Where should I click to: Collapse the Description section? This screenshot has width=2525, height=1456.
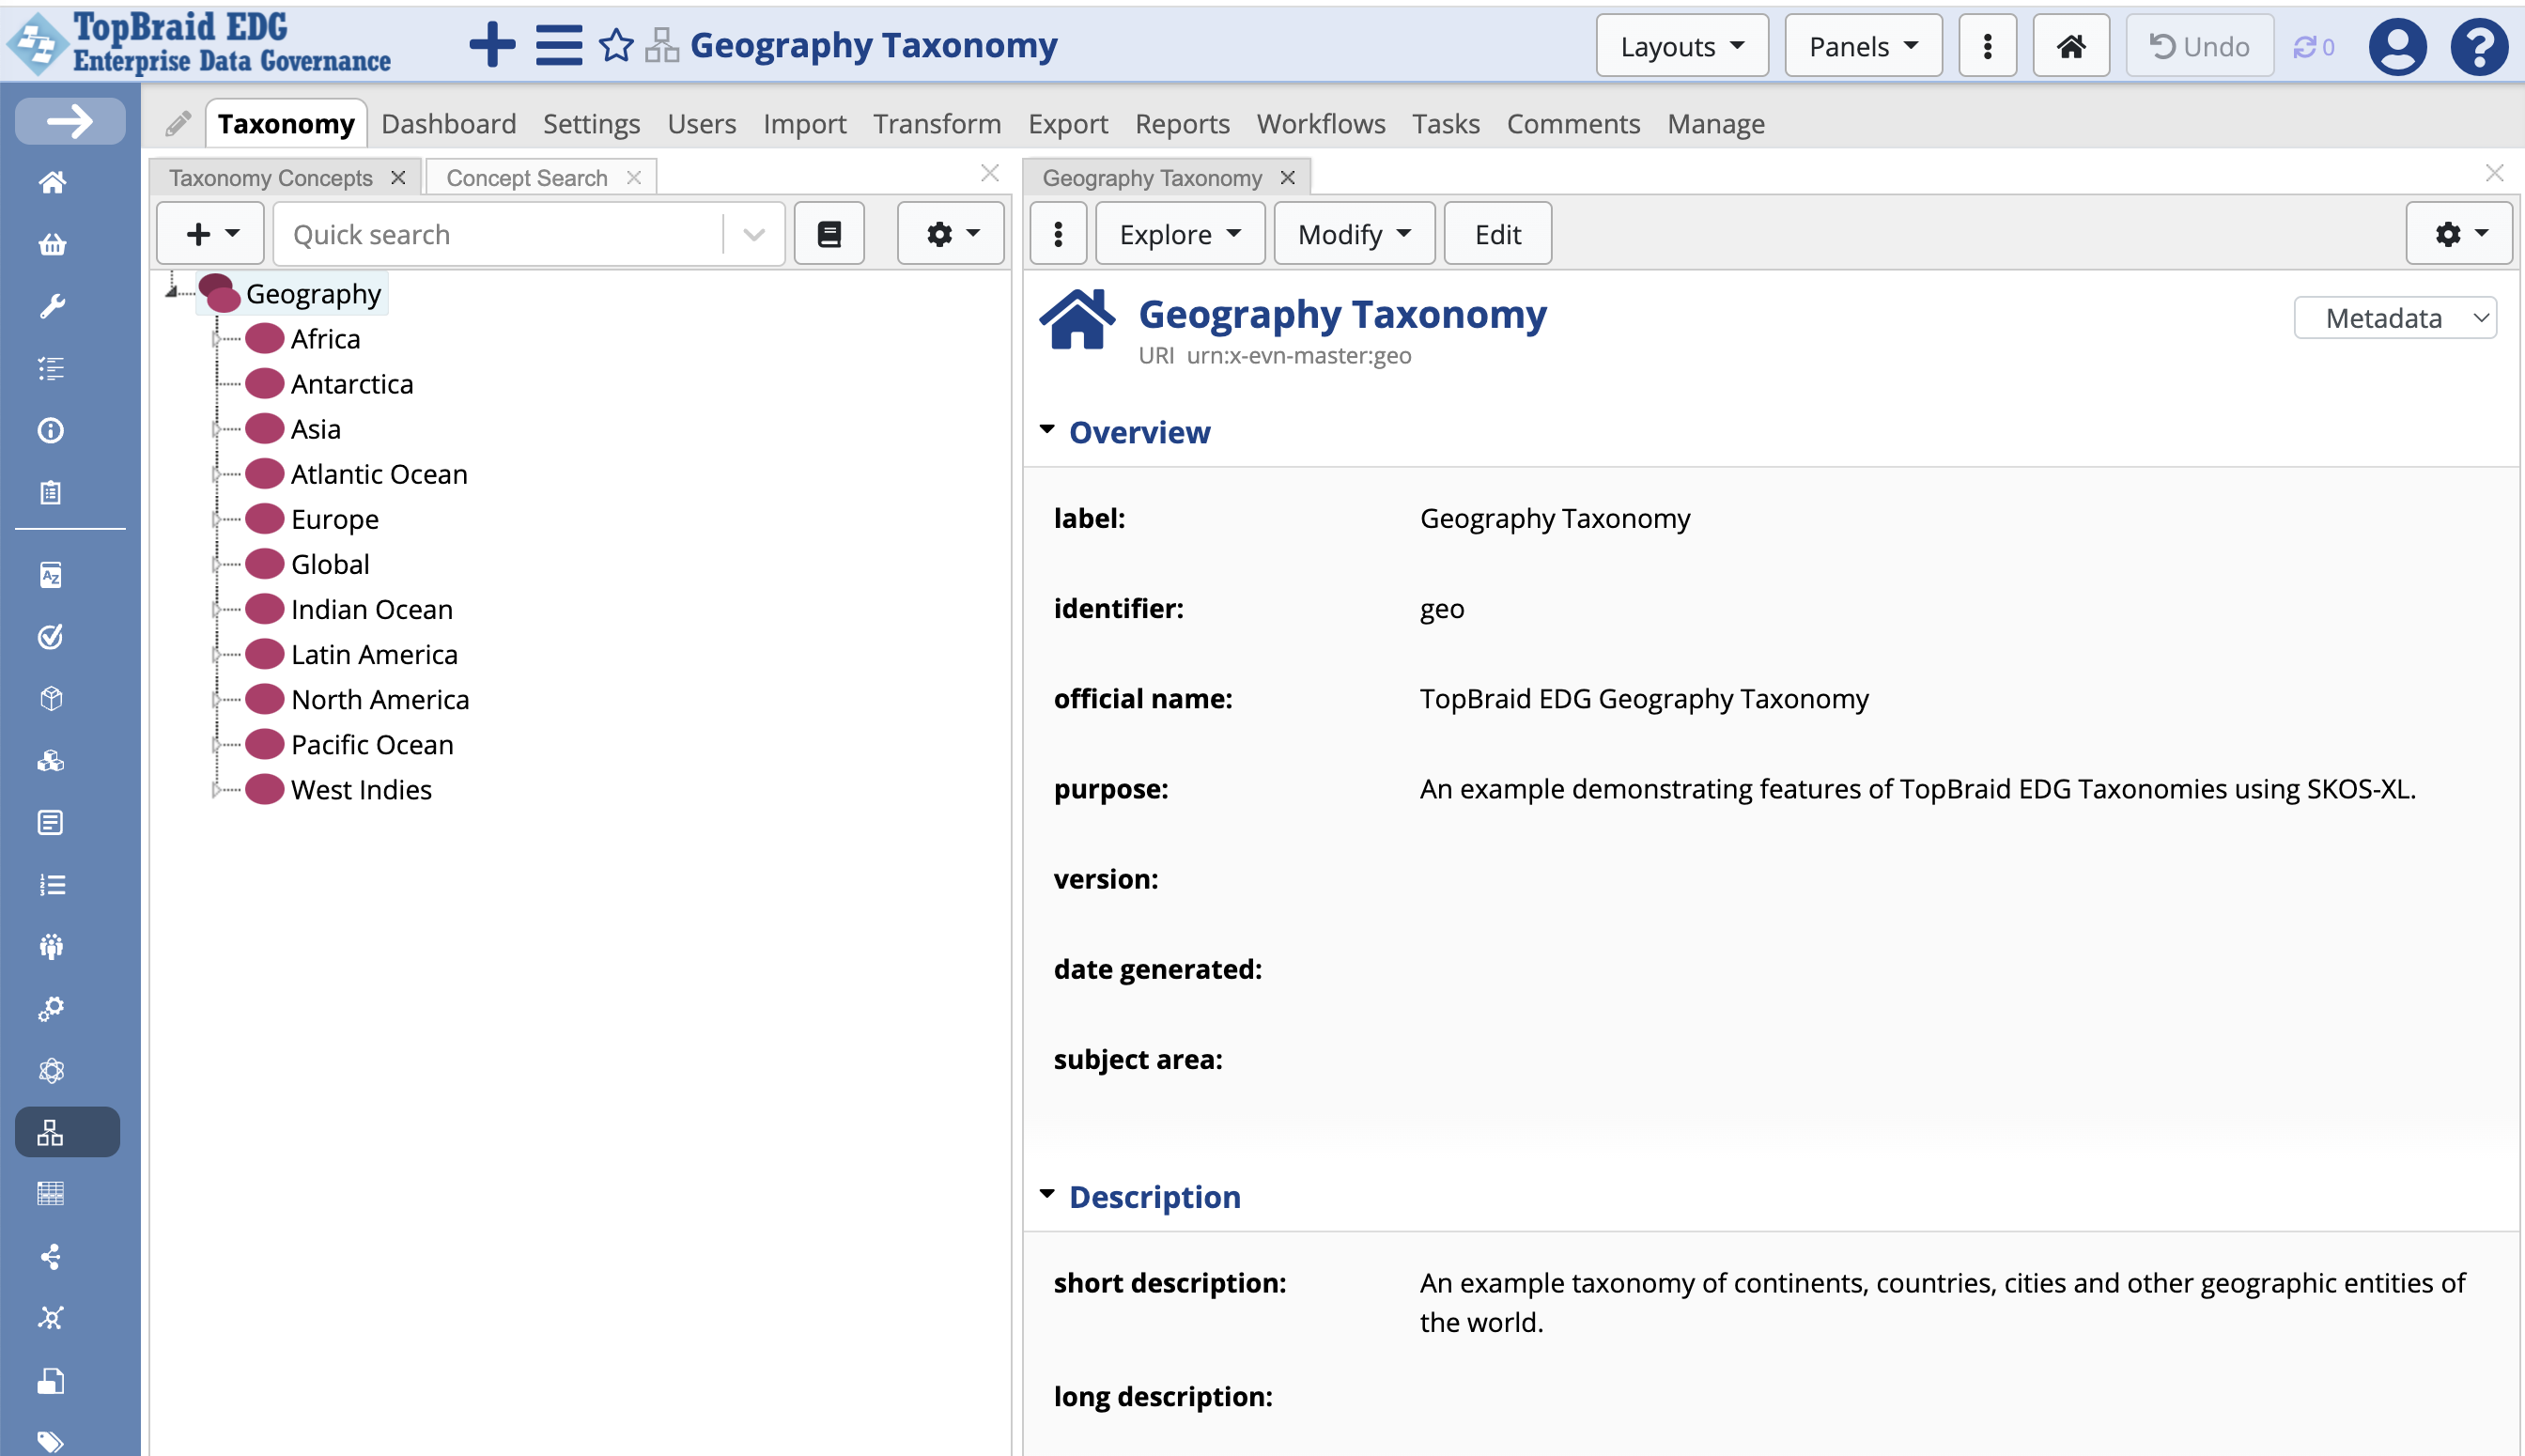point(1047,1195)
